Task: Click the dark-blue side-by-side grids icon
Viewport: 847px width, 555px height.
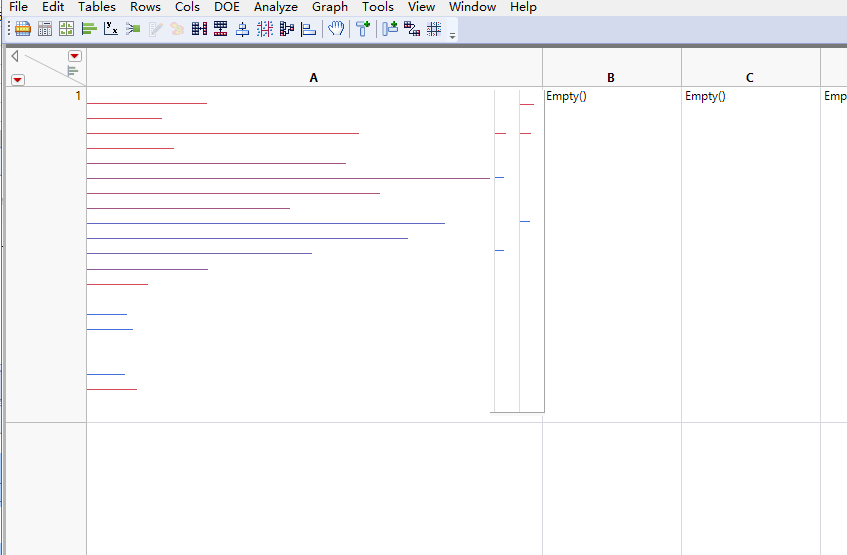Action: pos(199,29)
